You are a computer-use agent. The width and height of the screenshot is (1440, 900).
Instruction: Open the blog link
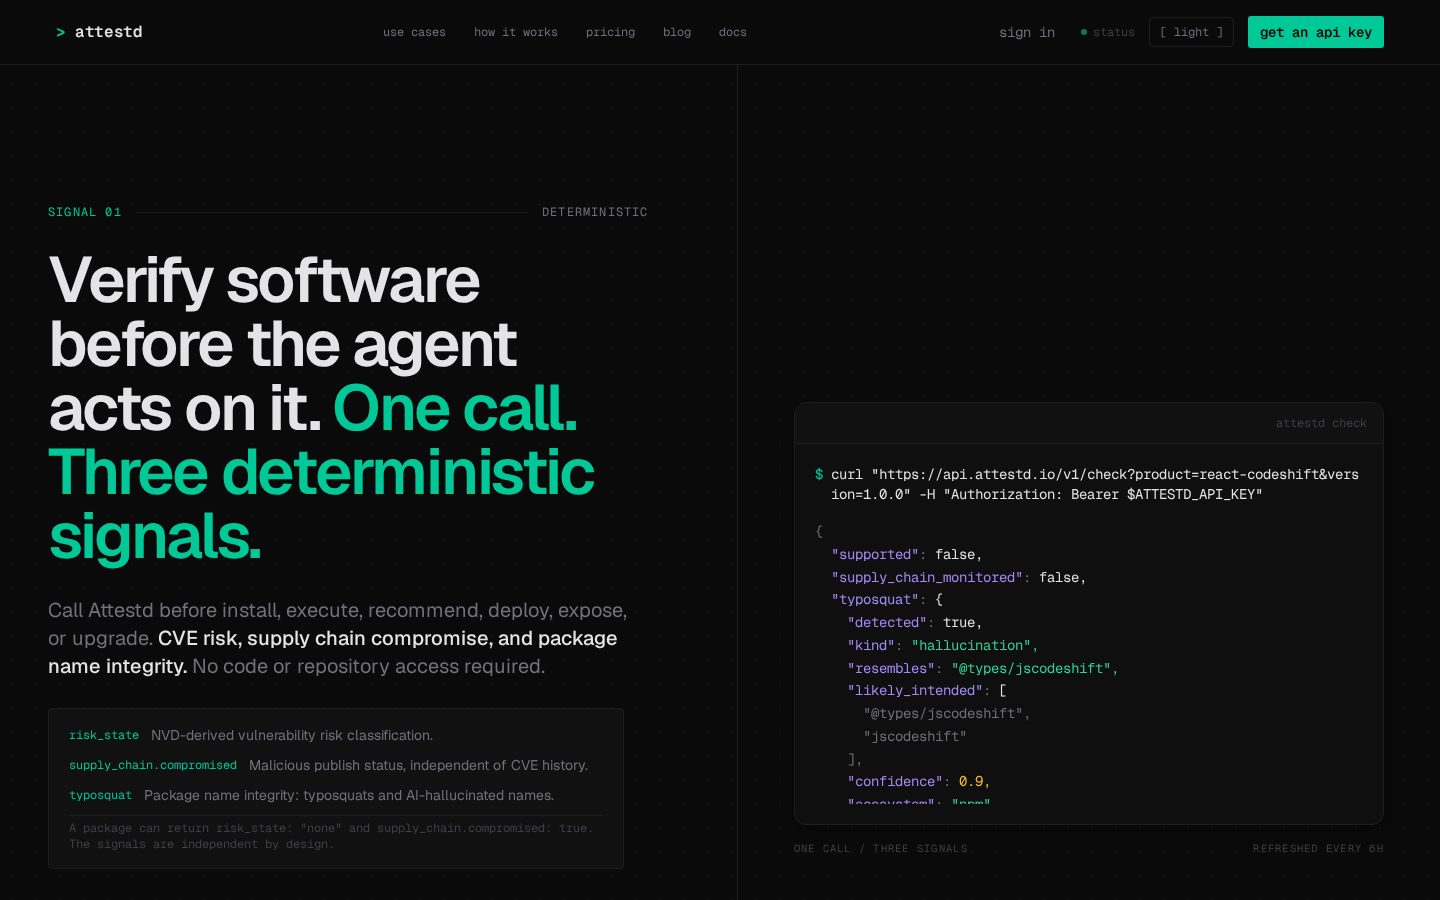677,32
